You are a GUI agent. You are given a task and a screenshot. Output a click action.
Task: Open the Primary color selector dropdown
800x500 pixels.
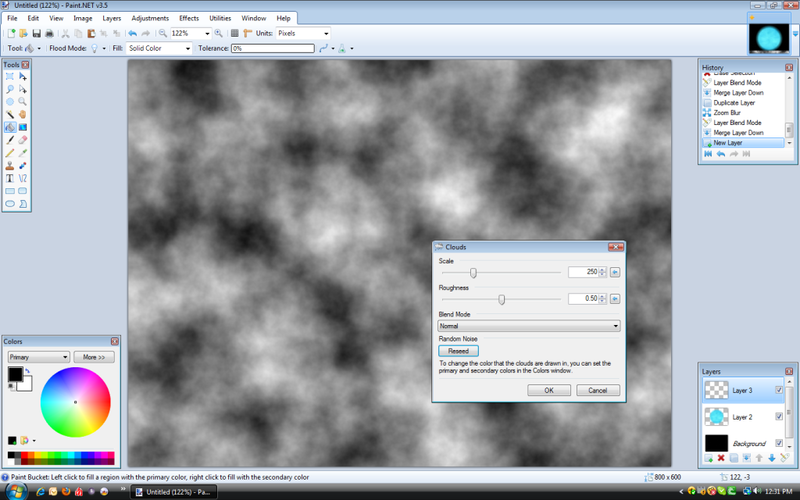point(38,357)
